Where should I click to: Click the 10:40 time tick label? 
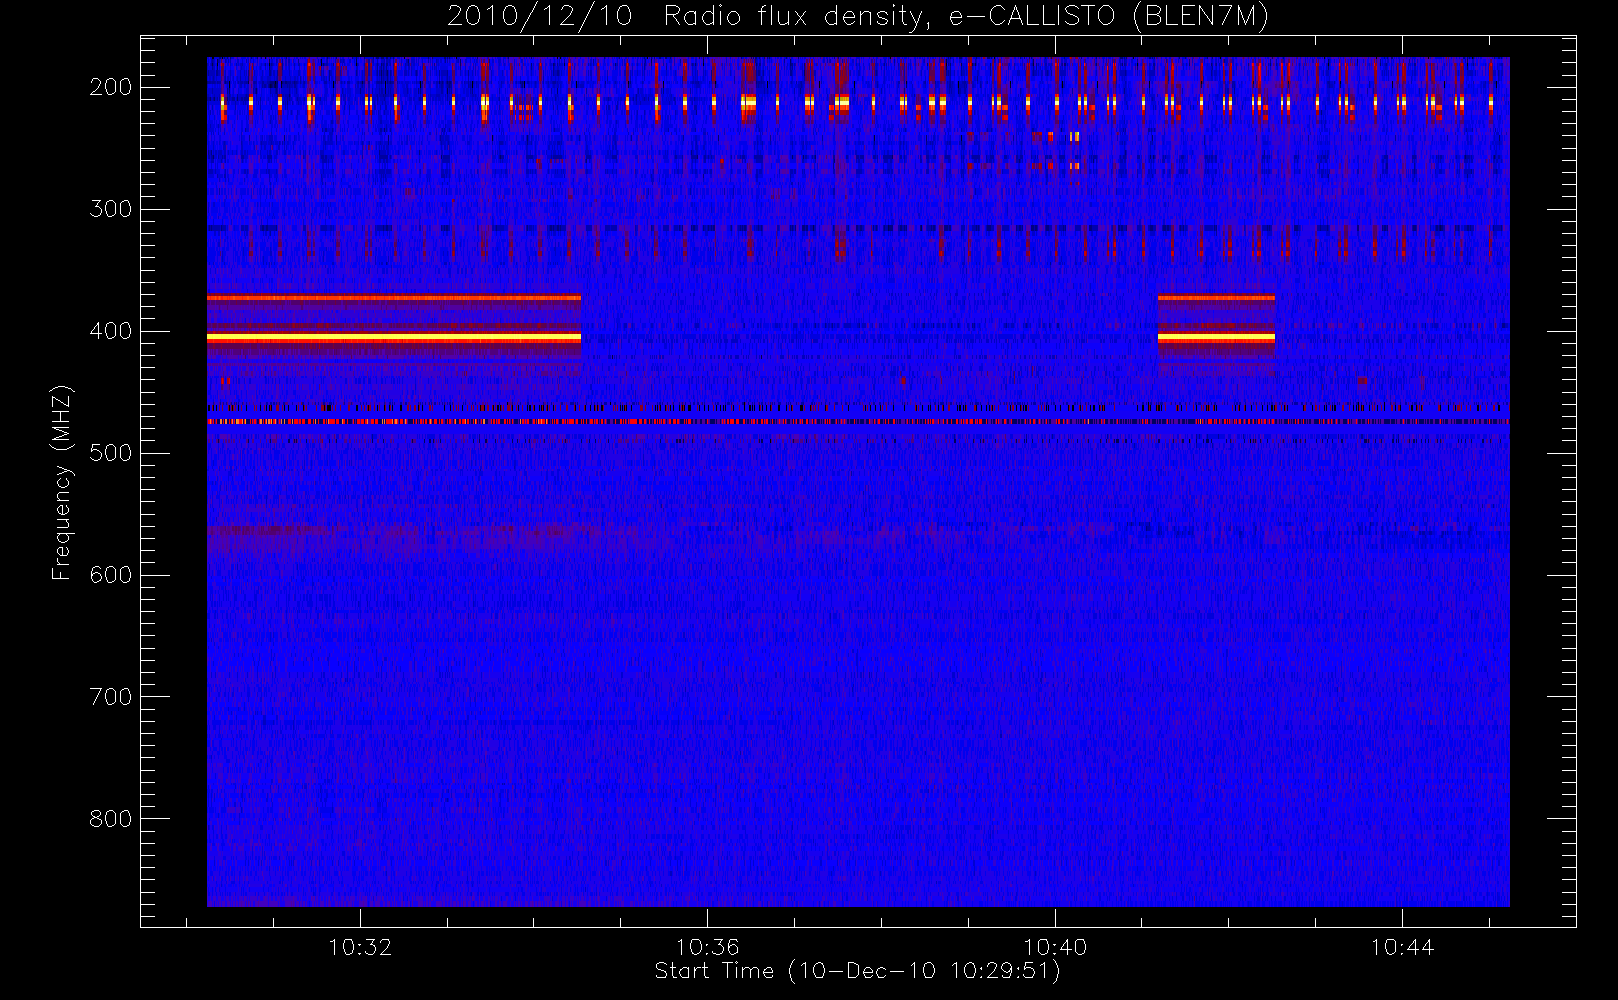[x=1055, y=947]
